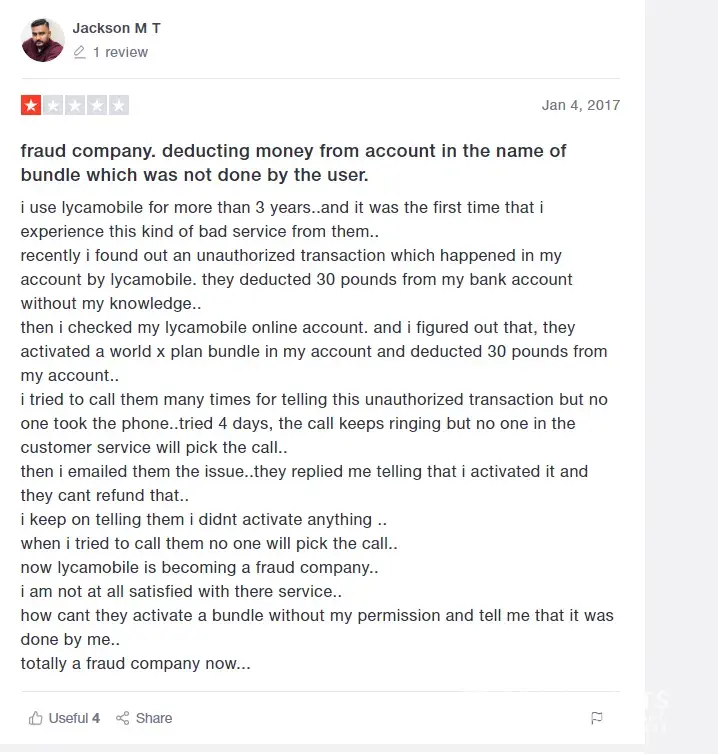Click the final line 'totally a fraud company now'

click(135, 663)
